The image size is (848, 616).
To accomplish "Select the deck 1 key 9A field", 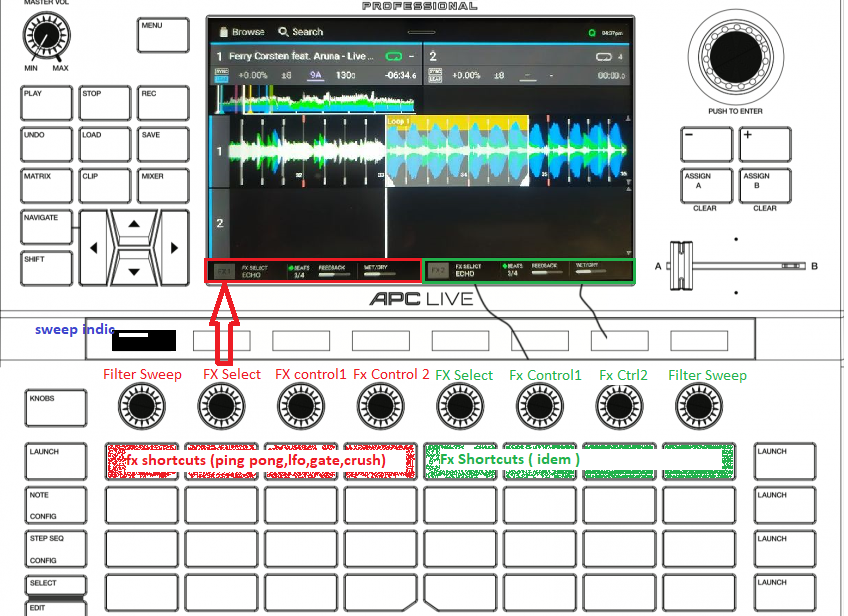I will click(x=316, y=75).
